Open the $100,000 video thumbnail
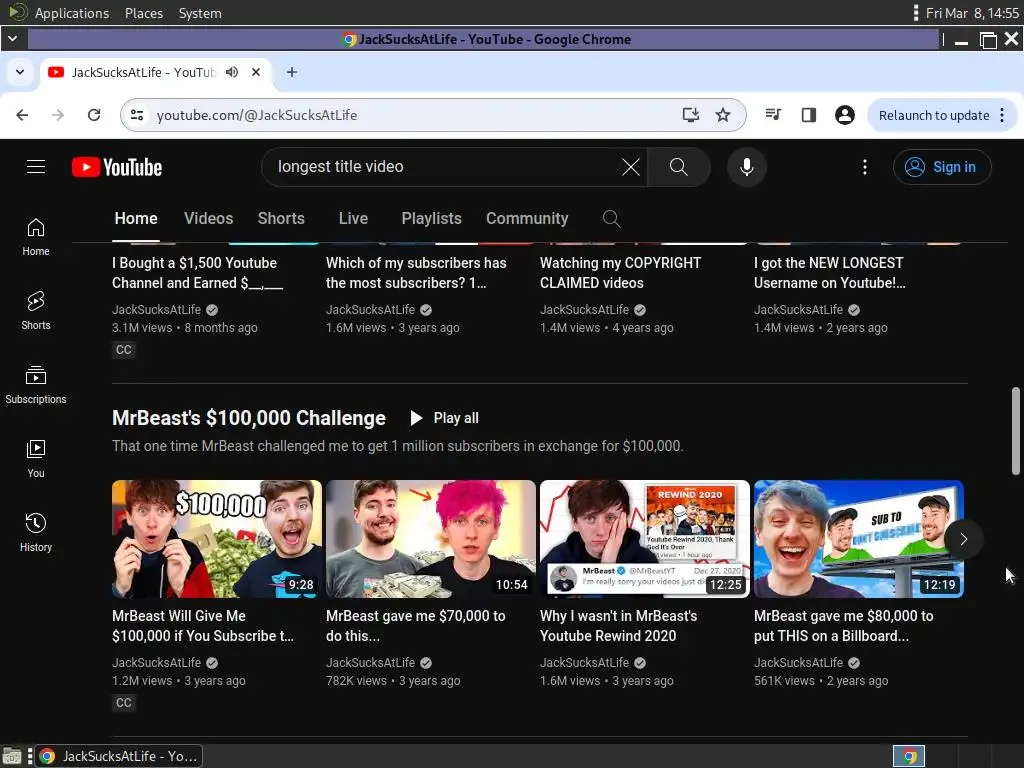Image resolution: width=1024 pixels, height=768 pixels. 217,539
